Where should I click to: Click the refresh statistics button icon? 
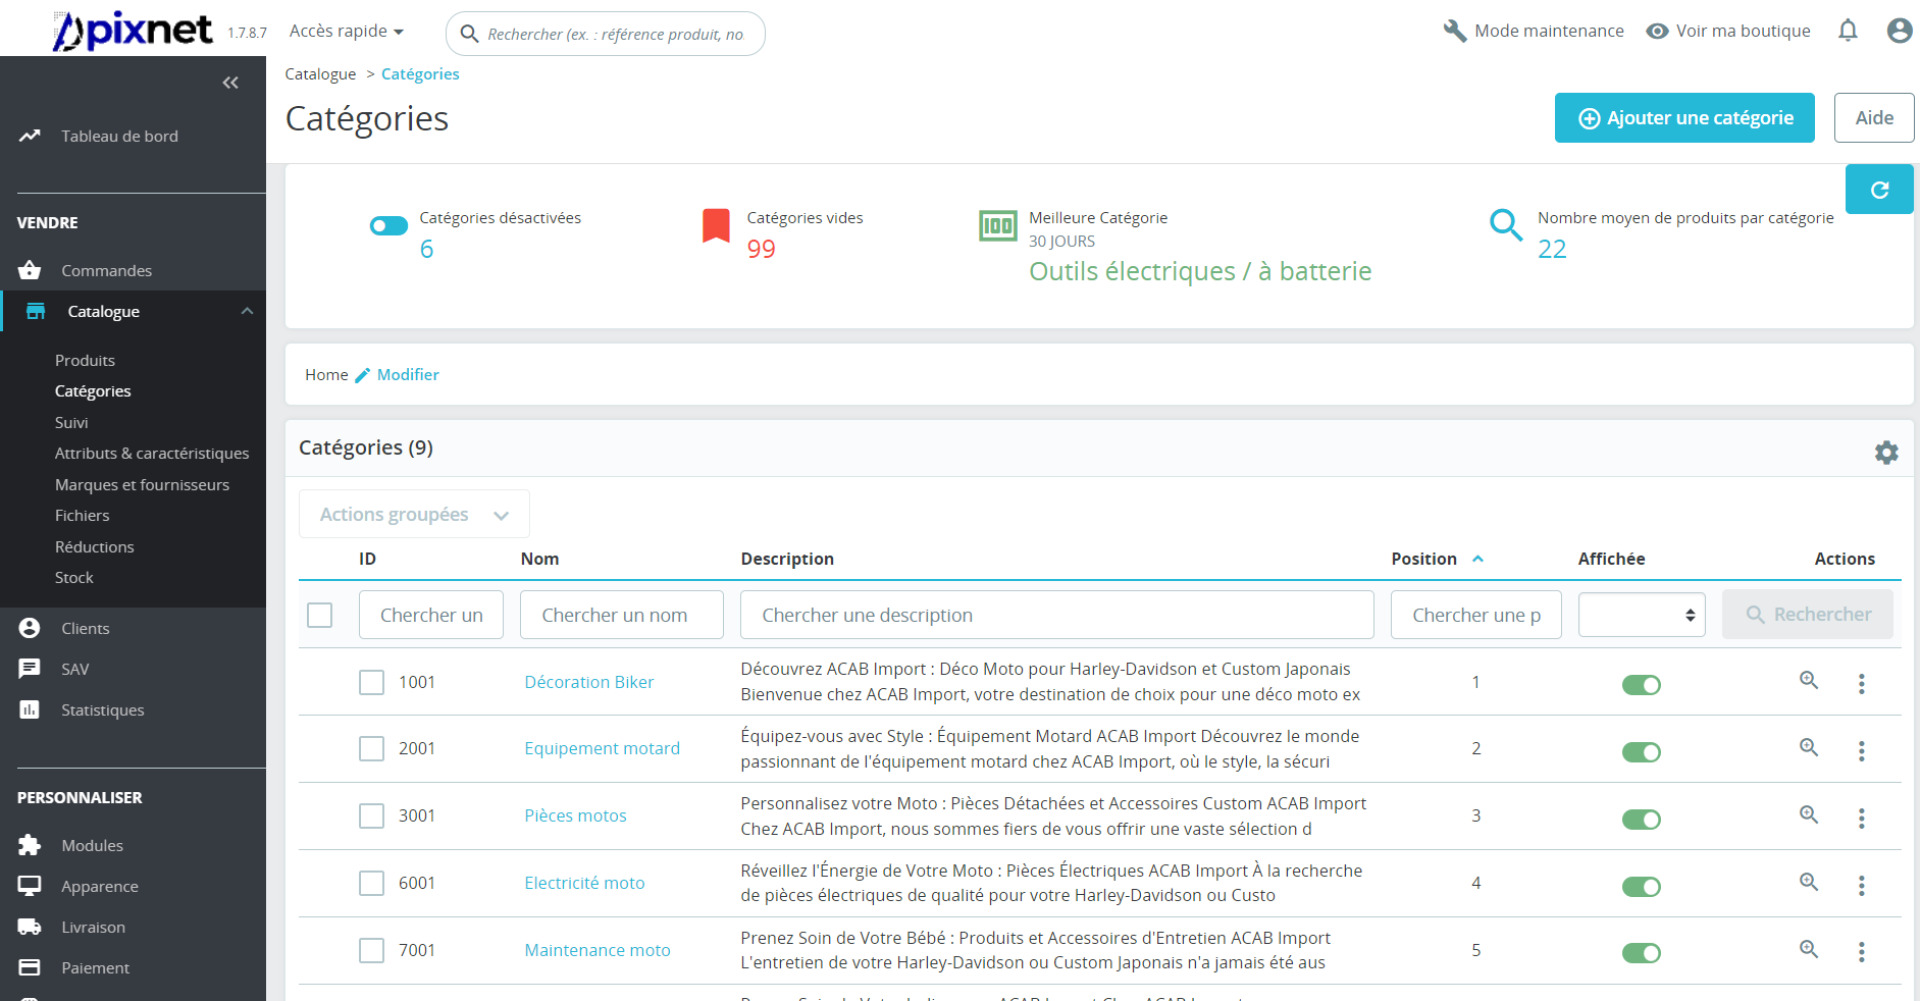coord(1879,189)
